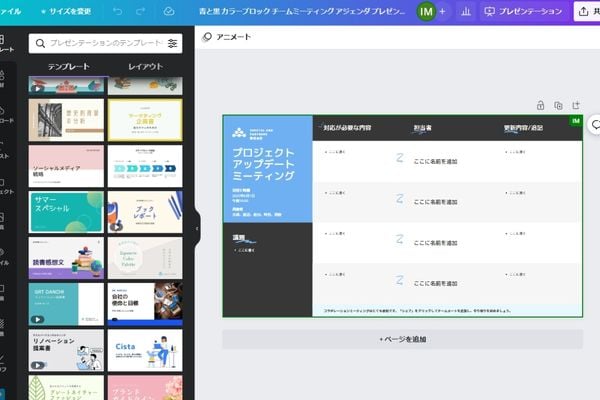The height and width of the screenshot is (400, 600).
Task: Click the duplicate page icon above slide
Action: coord(558,105)
